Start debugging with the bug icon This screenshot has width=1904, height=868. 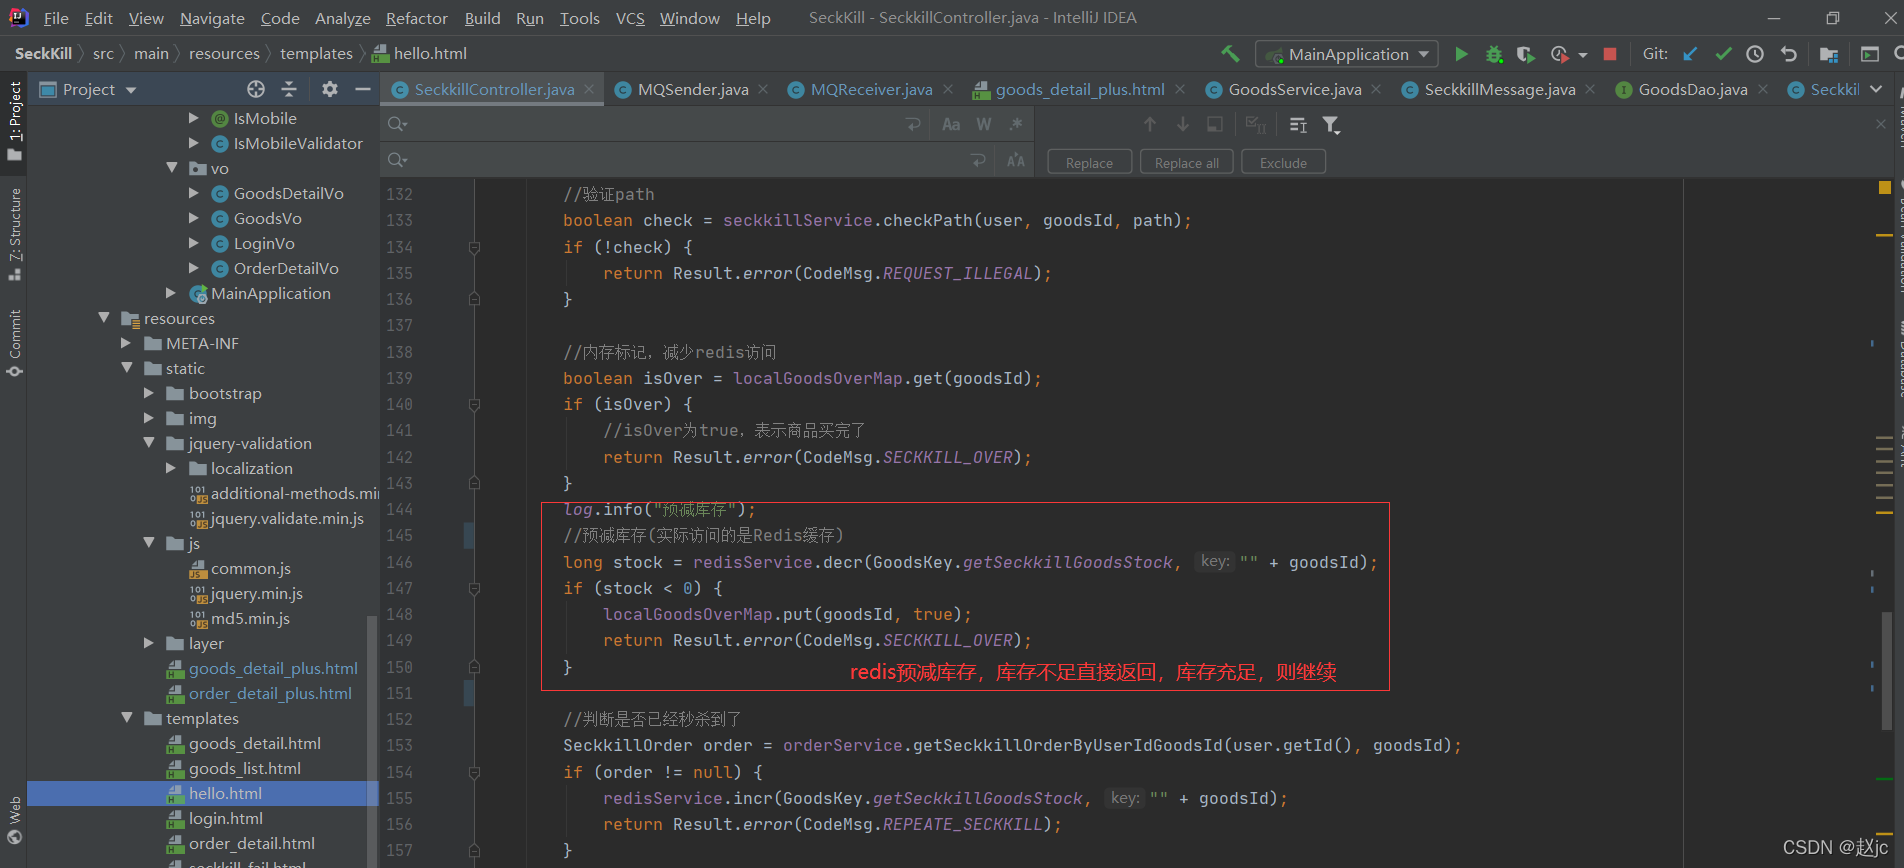(x=1494, y=54)
